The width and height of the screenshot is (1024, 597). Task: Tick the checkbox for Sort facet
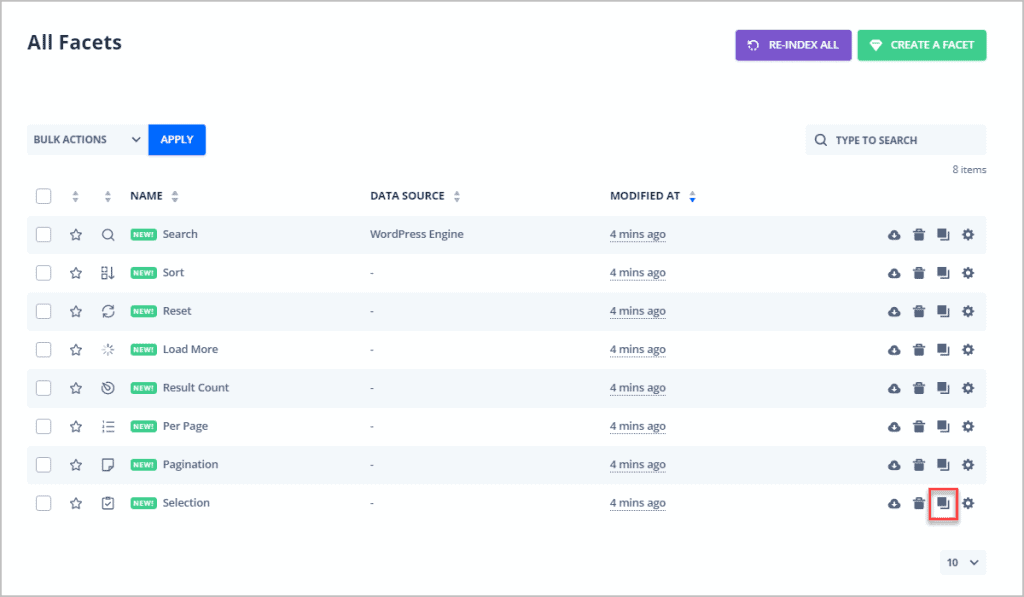(x=44, y=273)
